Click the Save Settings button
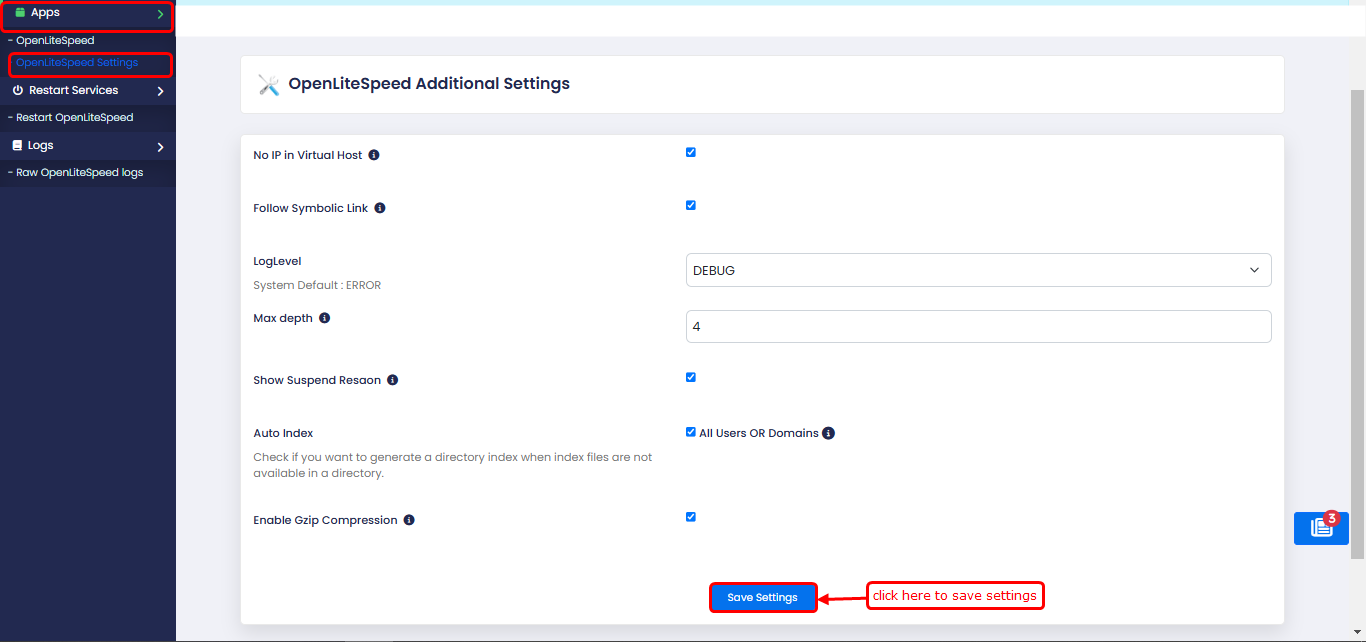 coord(763,596)
